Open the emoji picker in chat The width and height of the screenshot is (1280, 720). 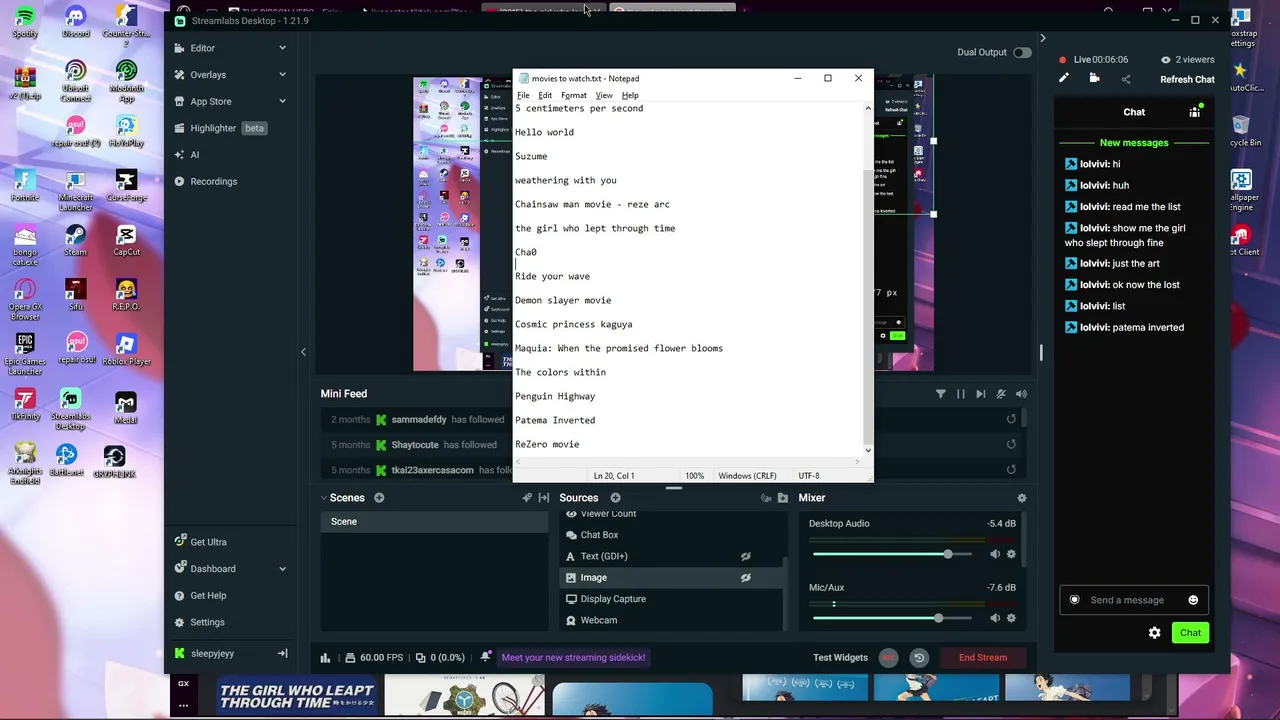(x=1193, y=600)
